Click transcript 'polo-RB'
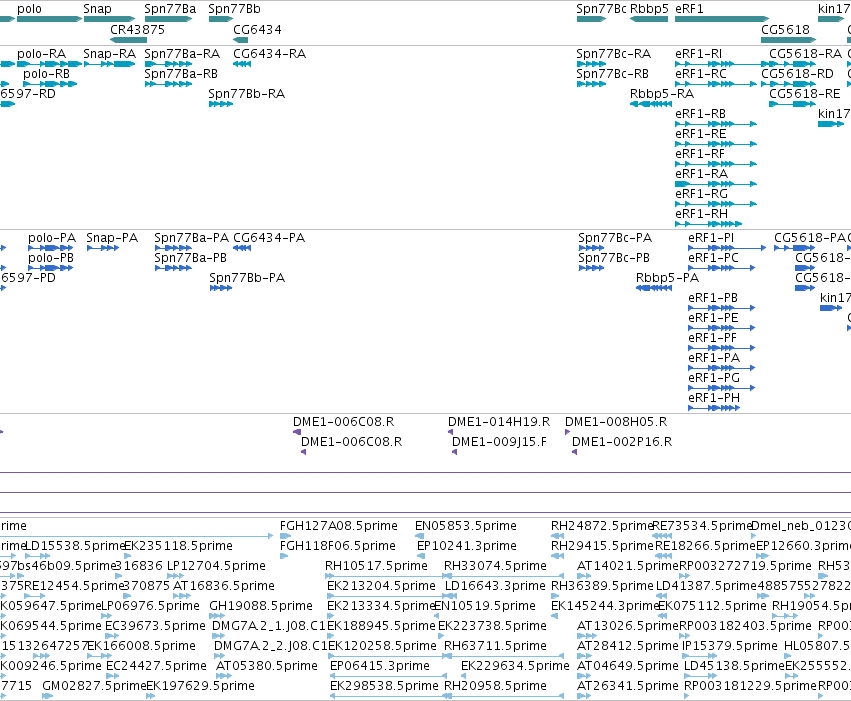Viewport: 851px width, 701px height. pyautogui.click(x=47, y=74)
